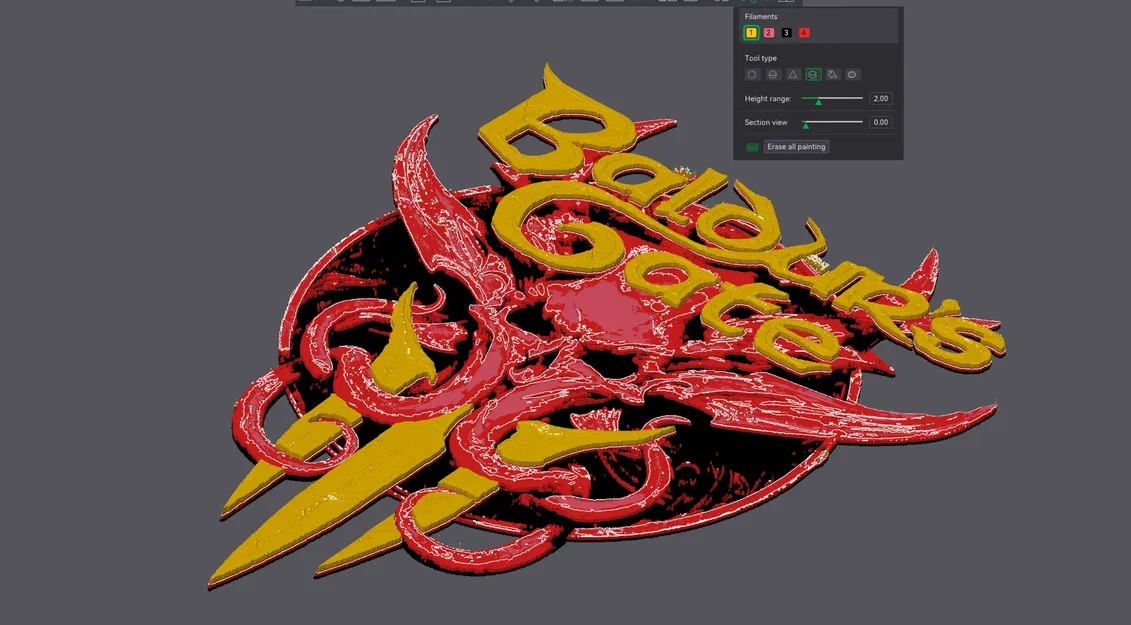This screenshot has width=1131, height=625.
Task: Click the Filaments label
Action: tap(761, 16)
